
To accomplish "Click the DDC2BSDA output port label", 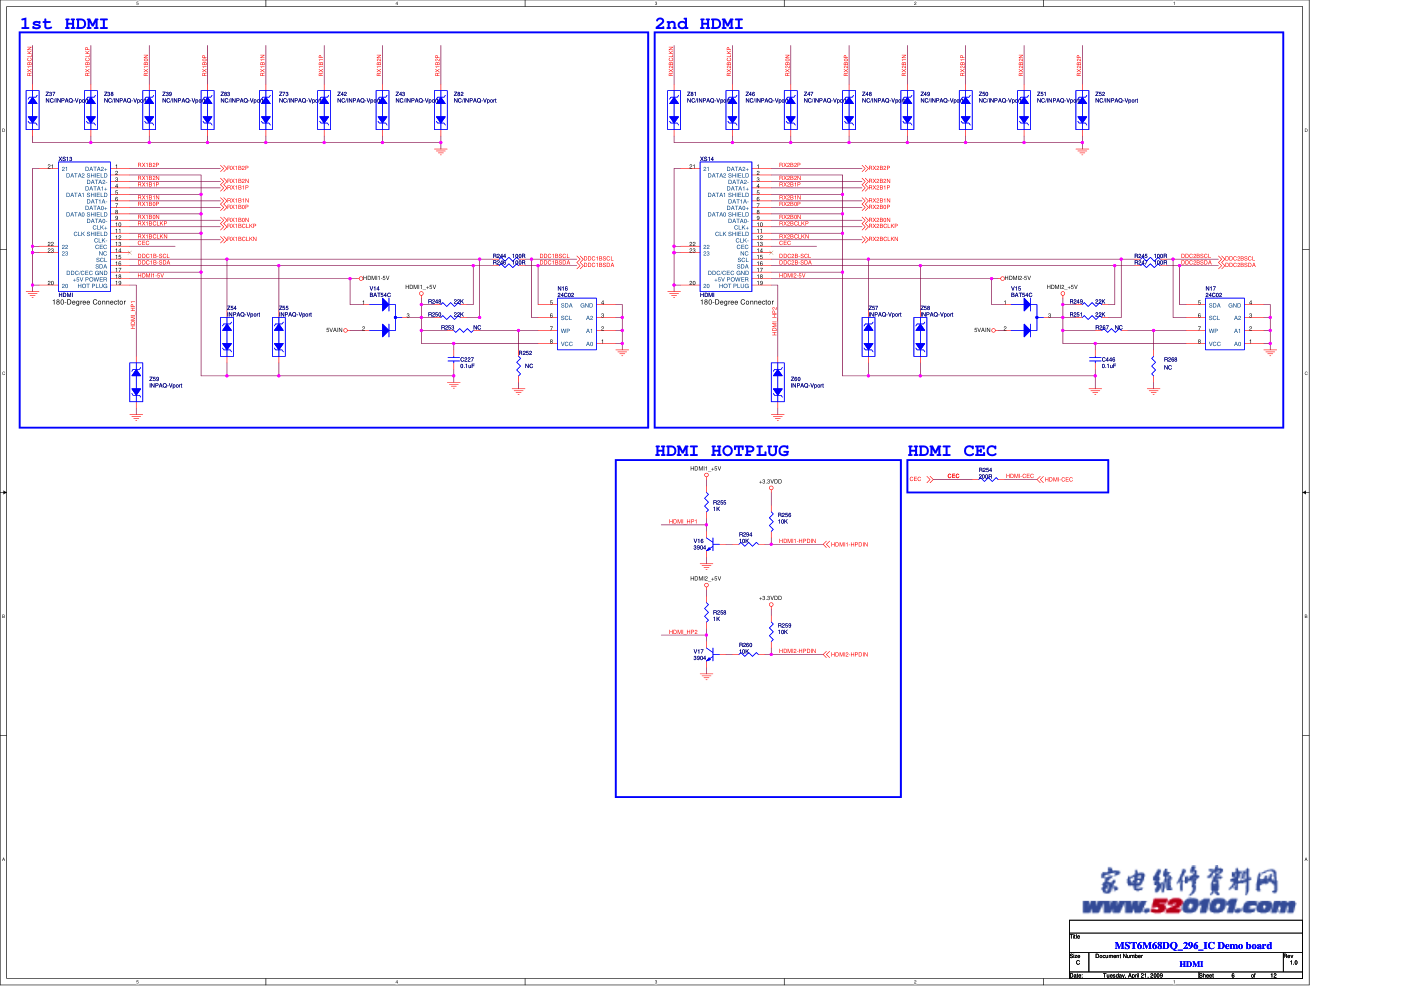I will [x=1238, y=265].
